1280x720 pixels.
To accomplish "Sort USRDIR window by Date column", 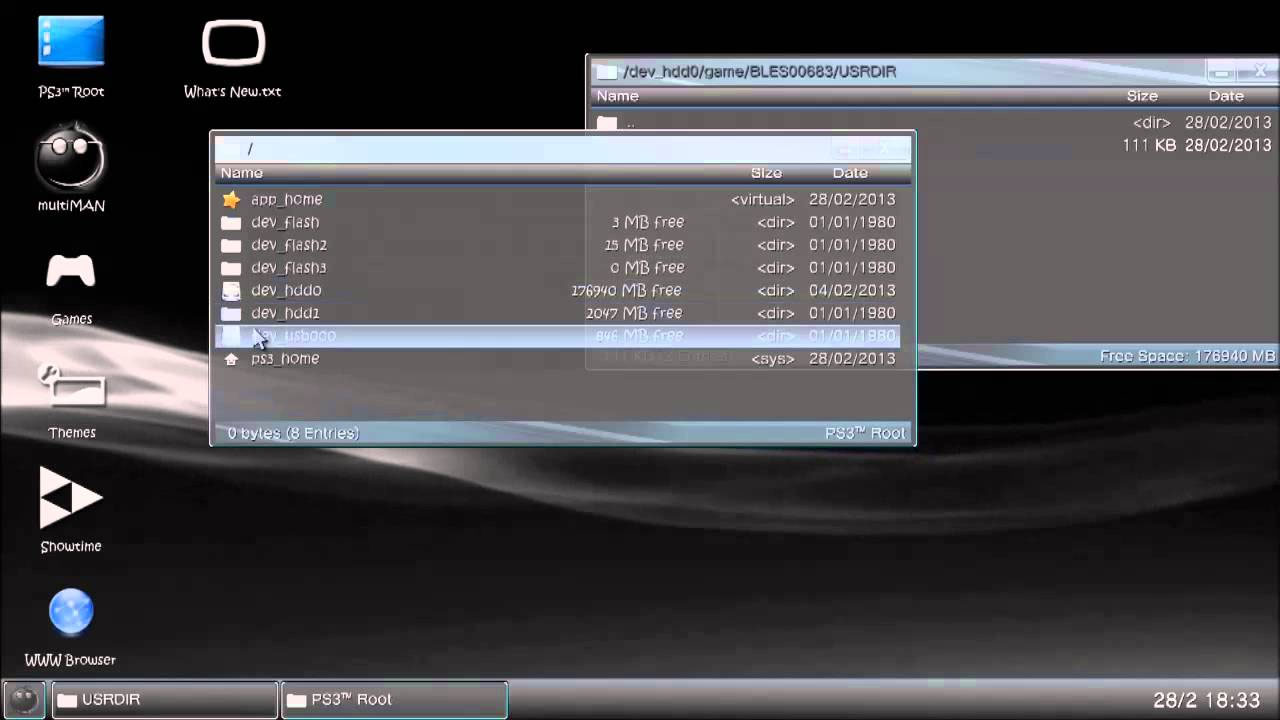I will [x=1225, y=96].
